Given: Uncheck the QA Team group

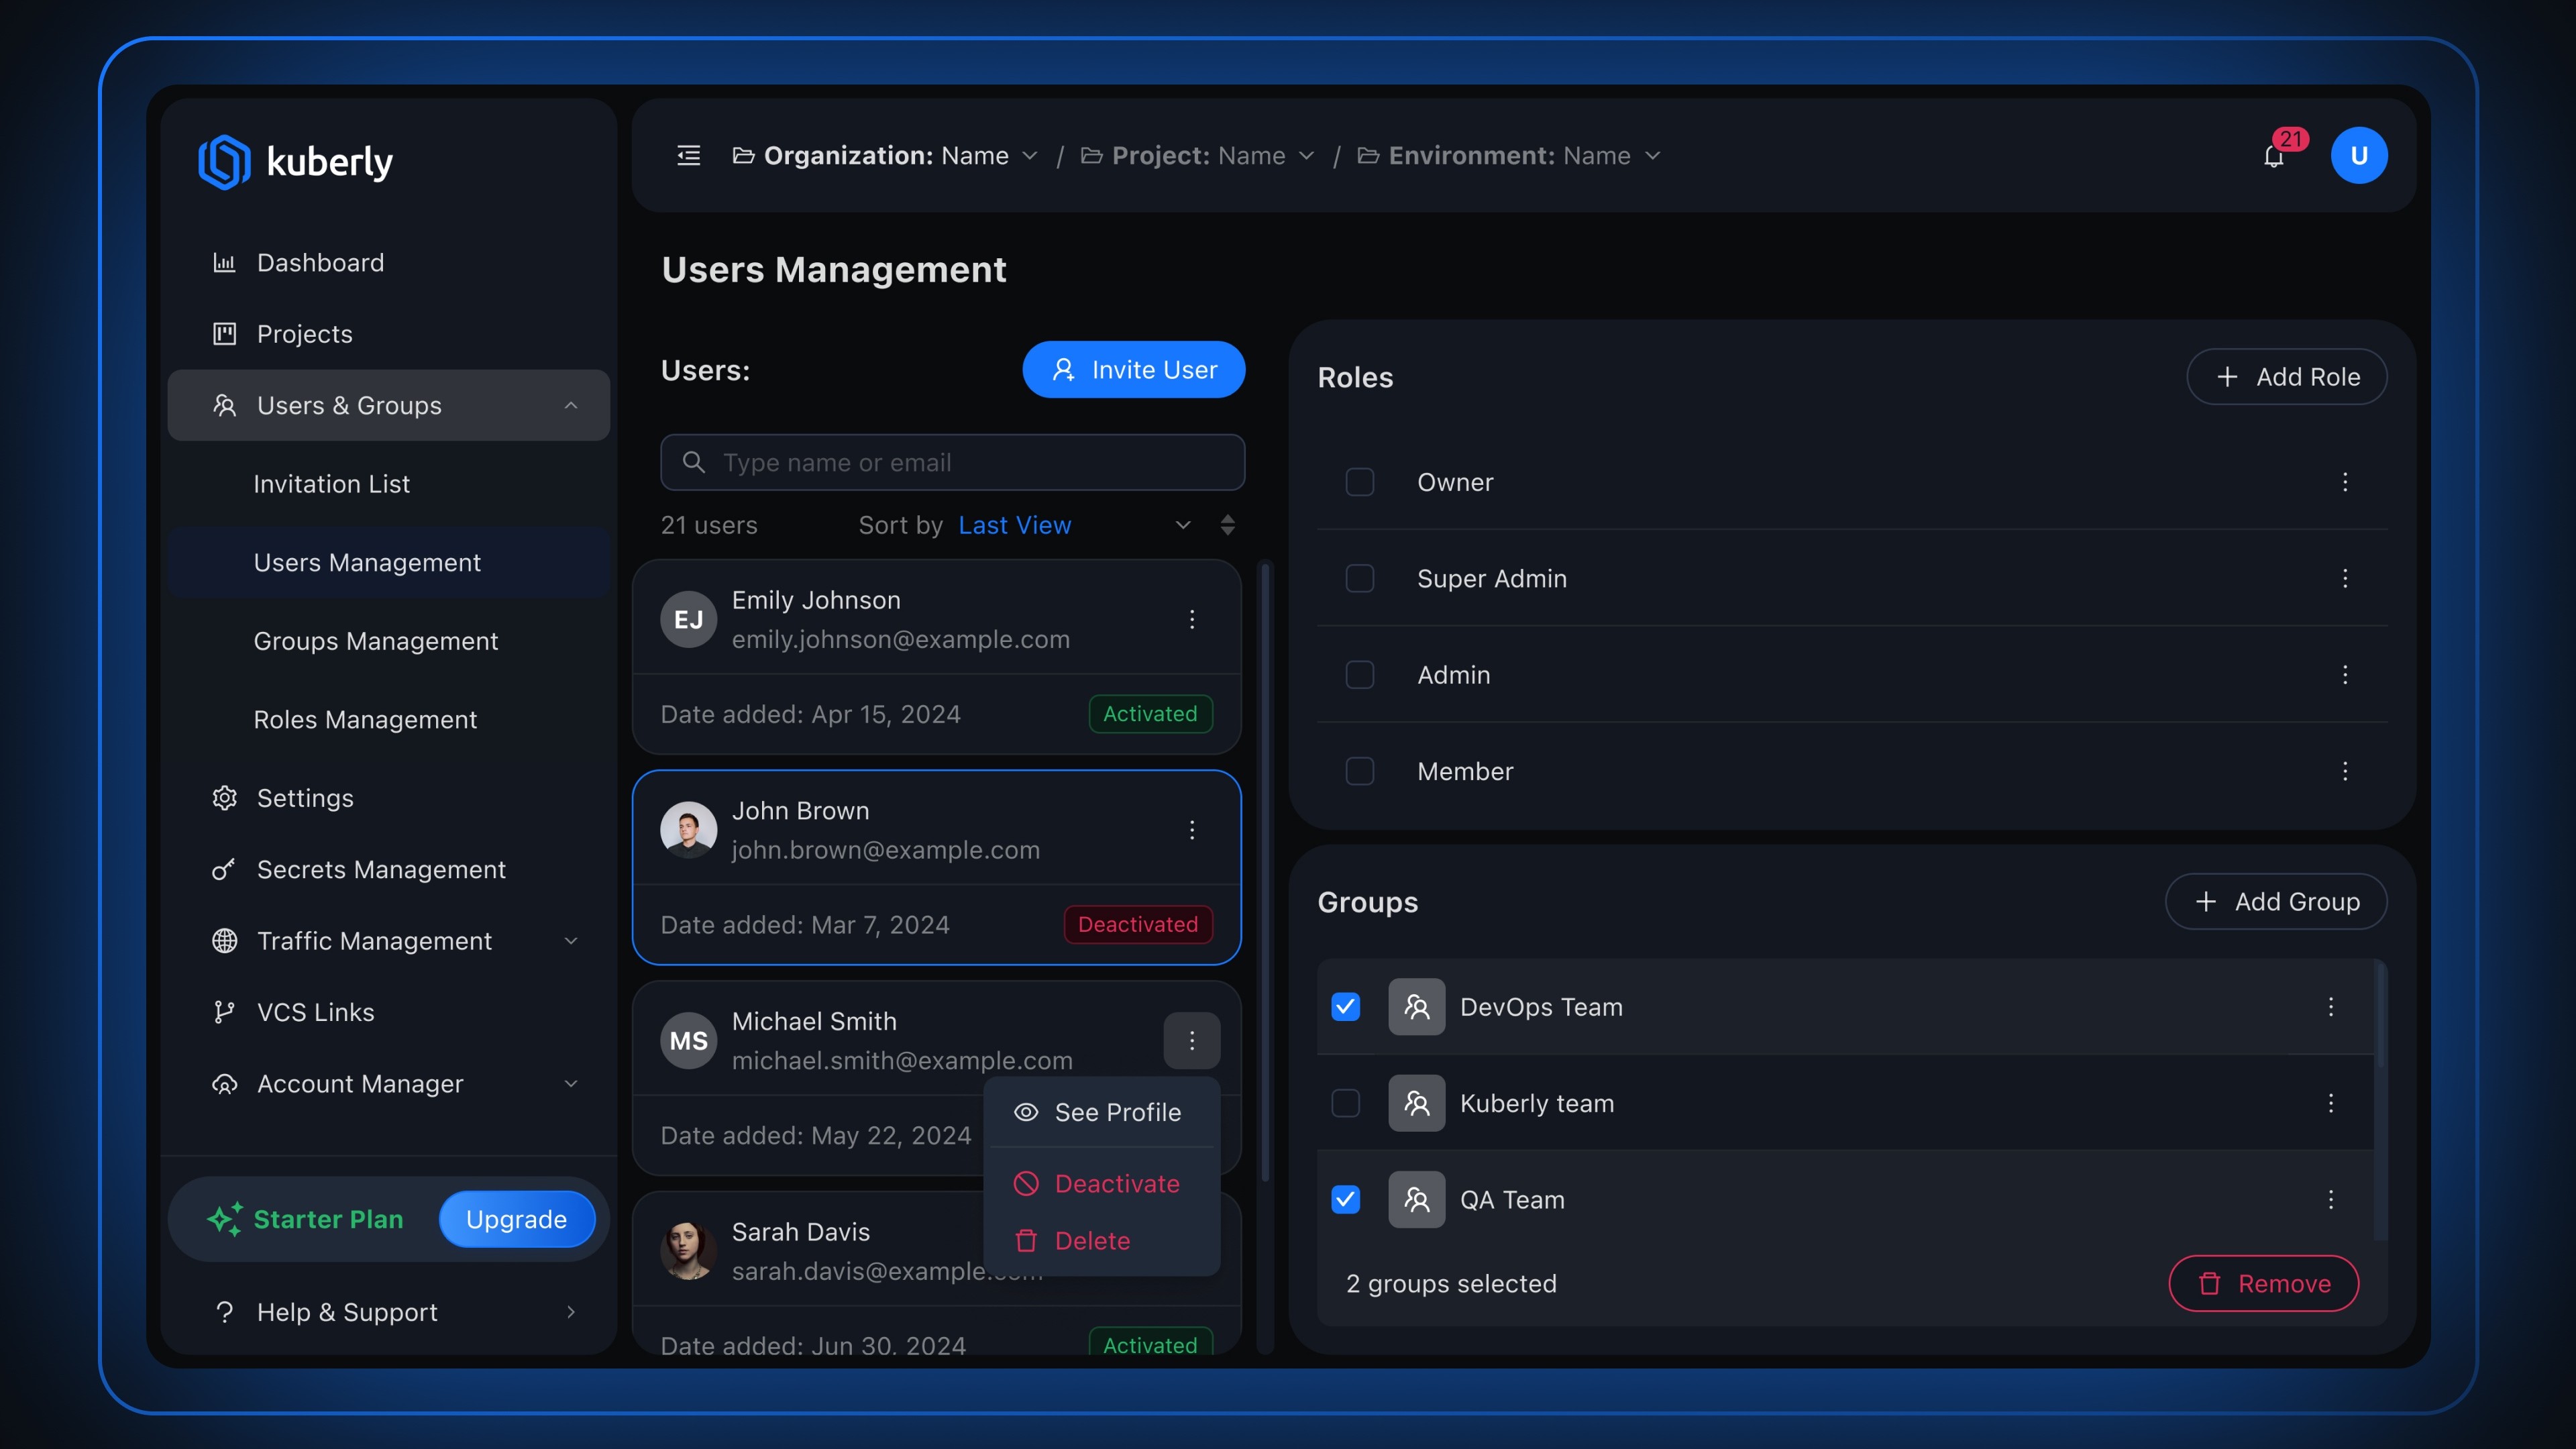Looking at the screenshot, I should pyautogui.click(x=1345, y=1199).
